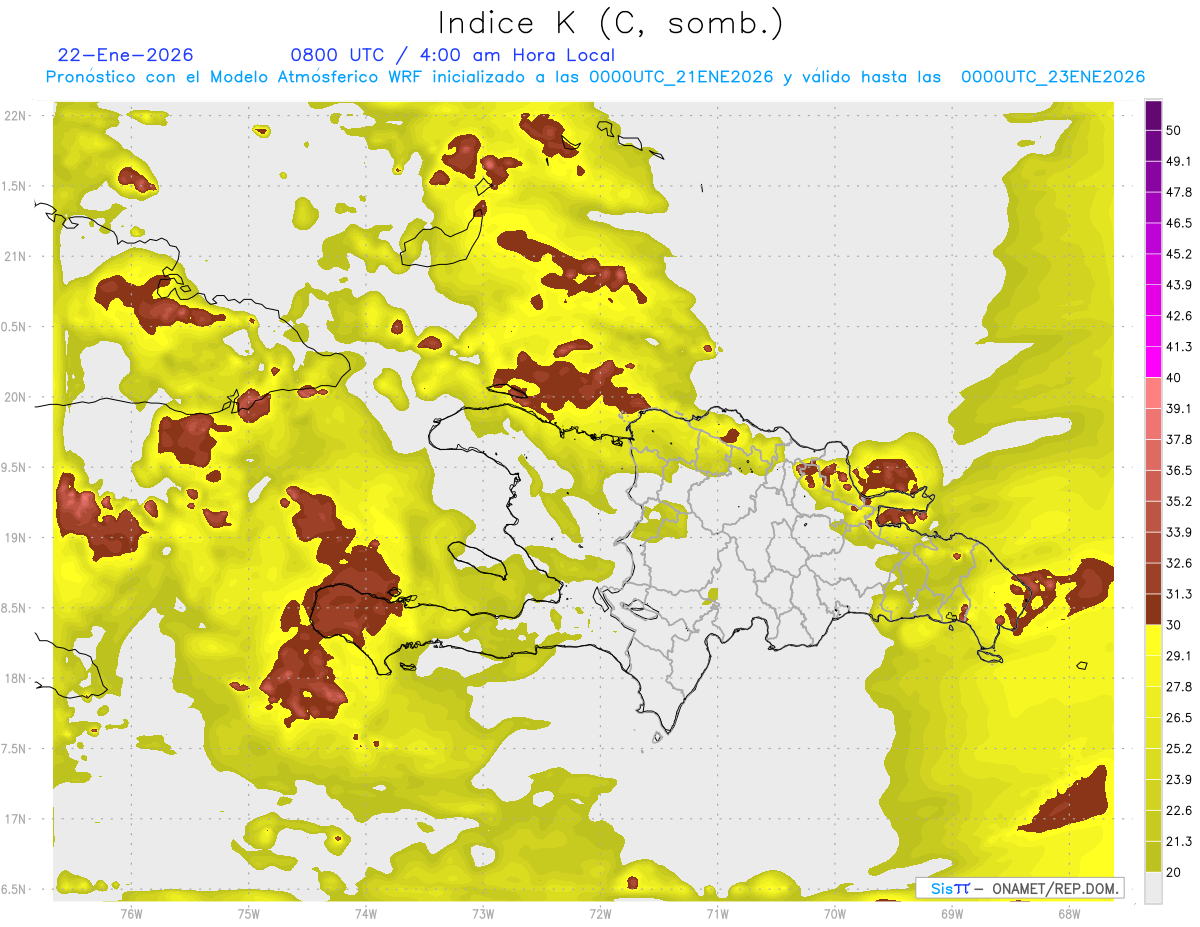1200x927 pixels.
Task: Click the legend label "43.9"
Action: 1179,285
